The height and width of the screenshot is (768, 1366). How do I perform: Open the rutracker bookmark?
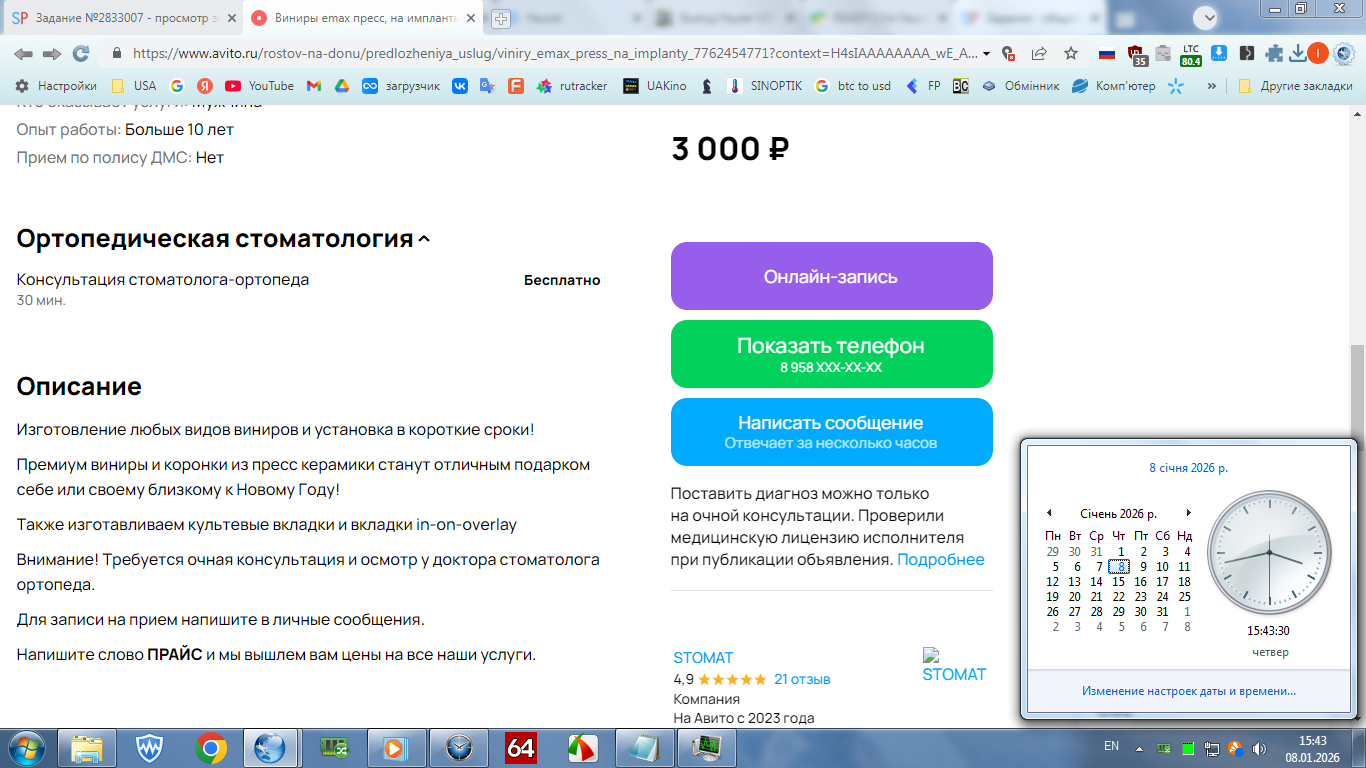pos(572,86)
